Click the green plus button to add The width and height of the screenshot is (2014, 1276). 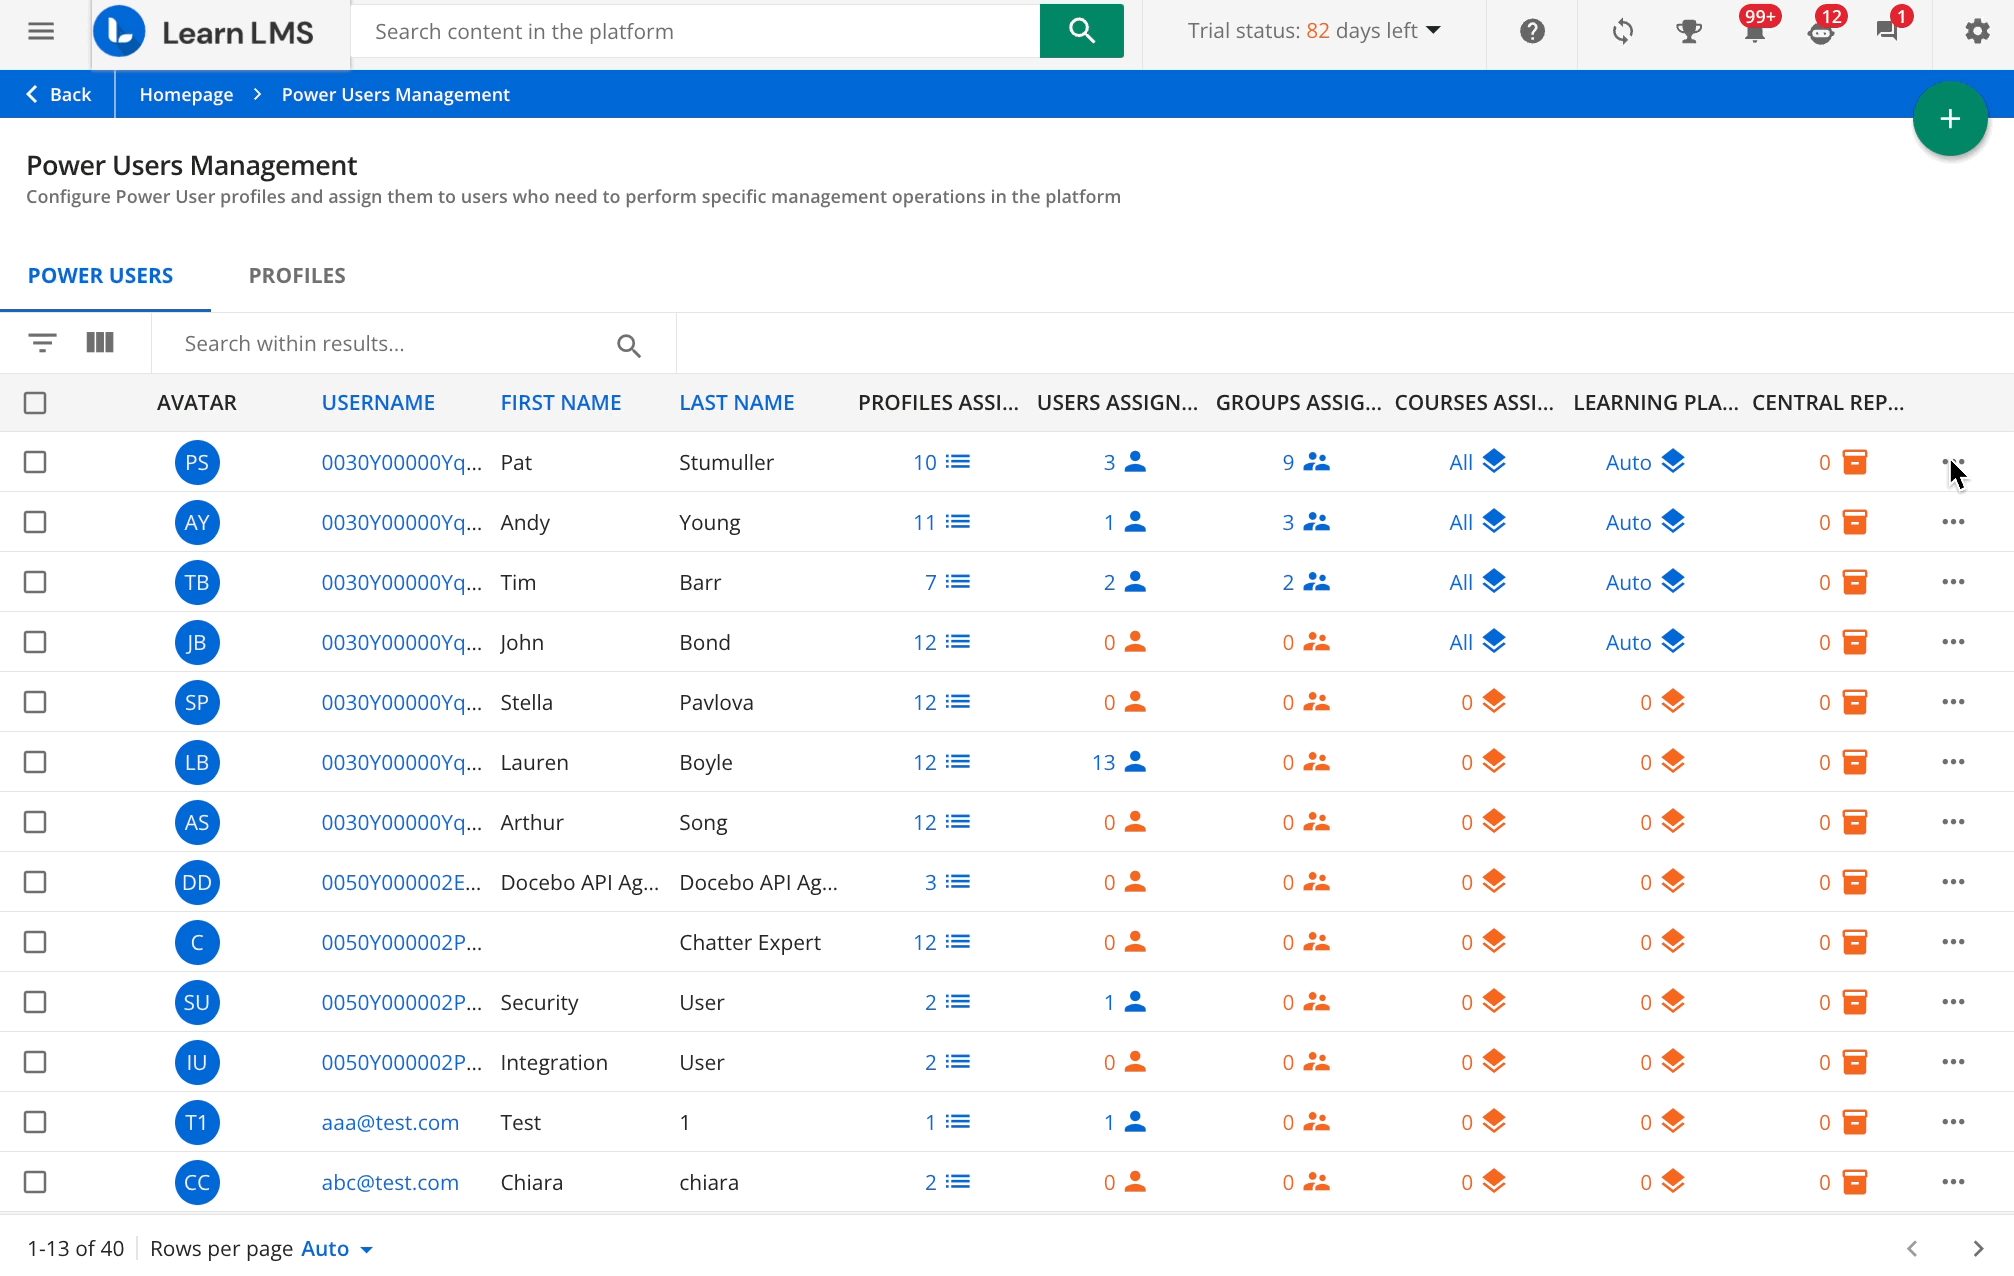1950,118
